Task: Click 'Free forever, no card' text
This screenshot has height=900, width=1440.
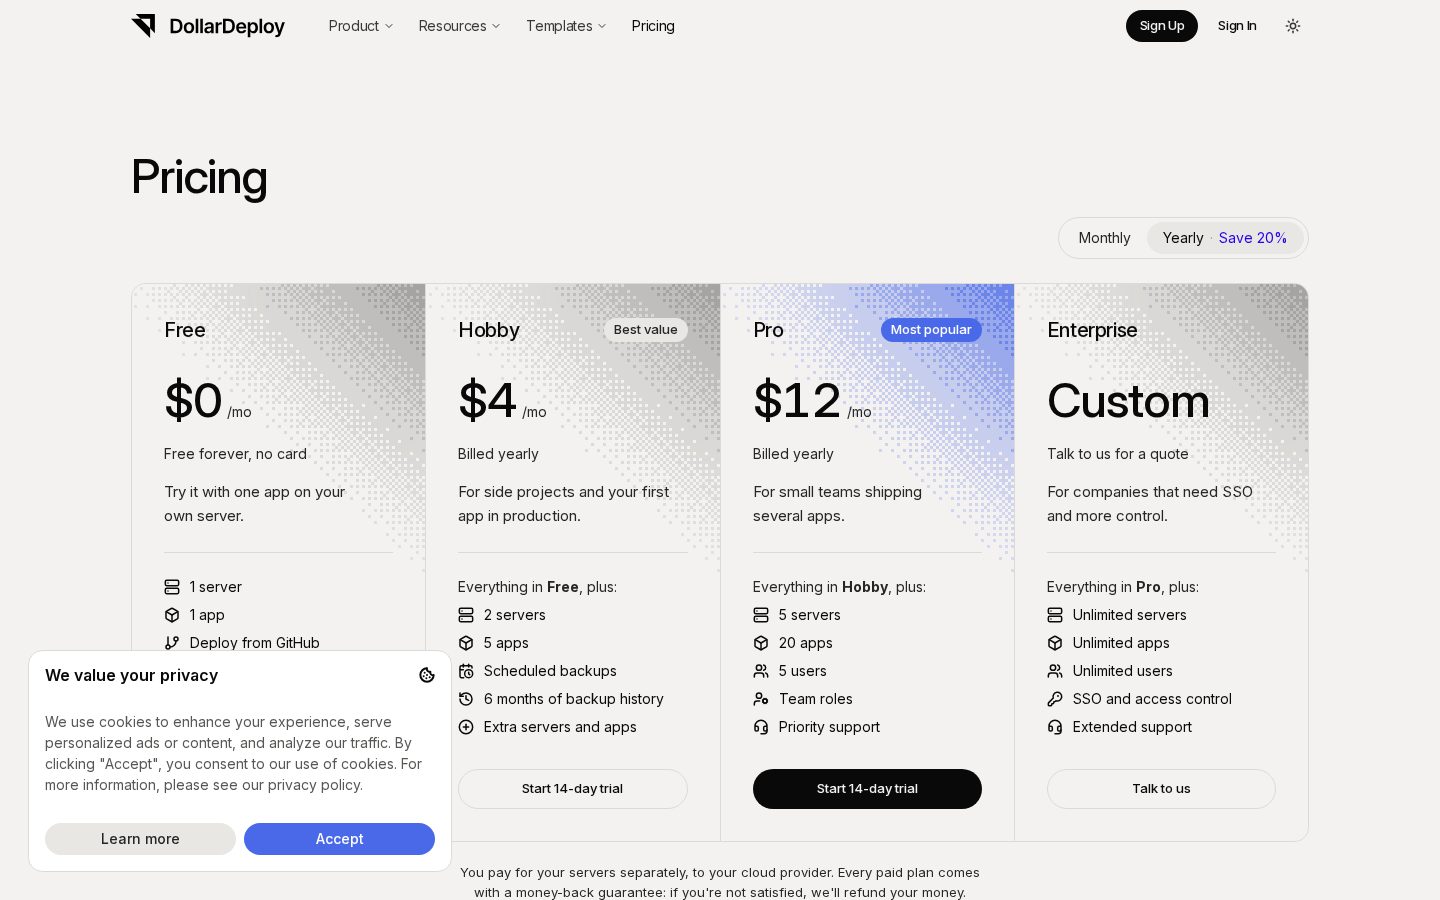Action: tap(235, 454)
